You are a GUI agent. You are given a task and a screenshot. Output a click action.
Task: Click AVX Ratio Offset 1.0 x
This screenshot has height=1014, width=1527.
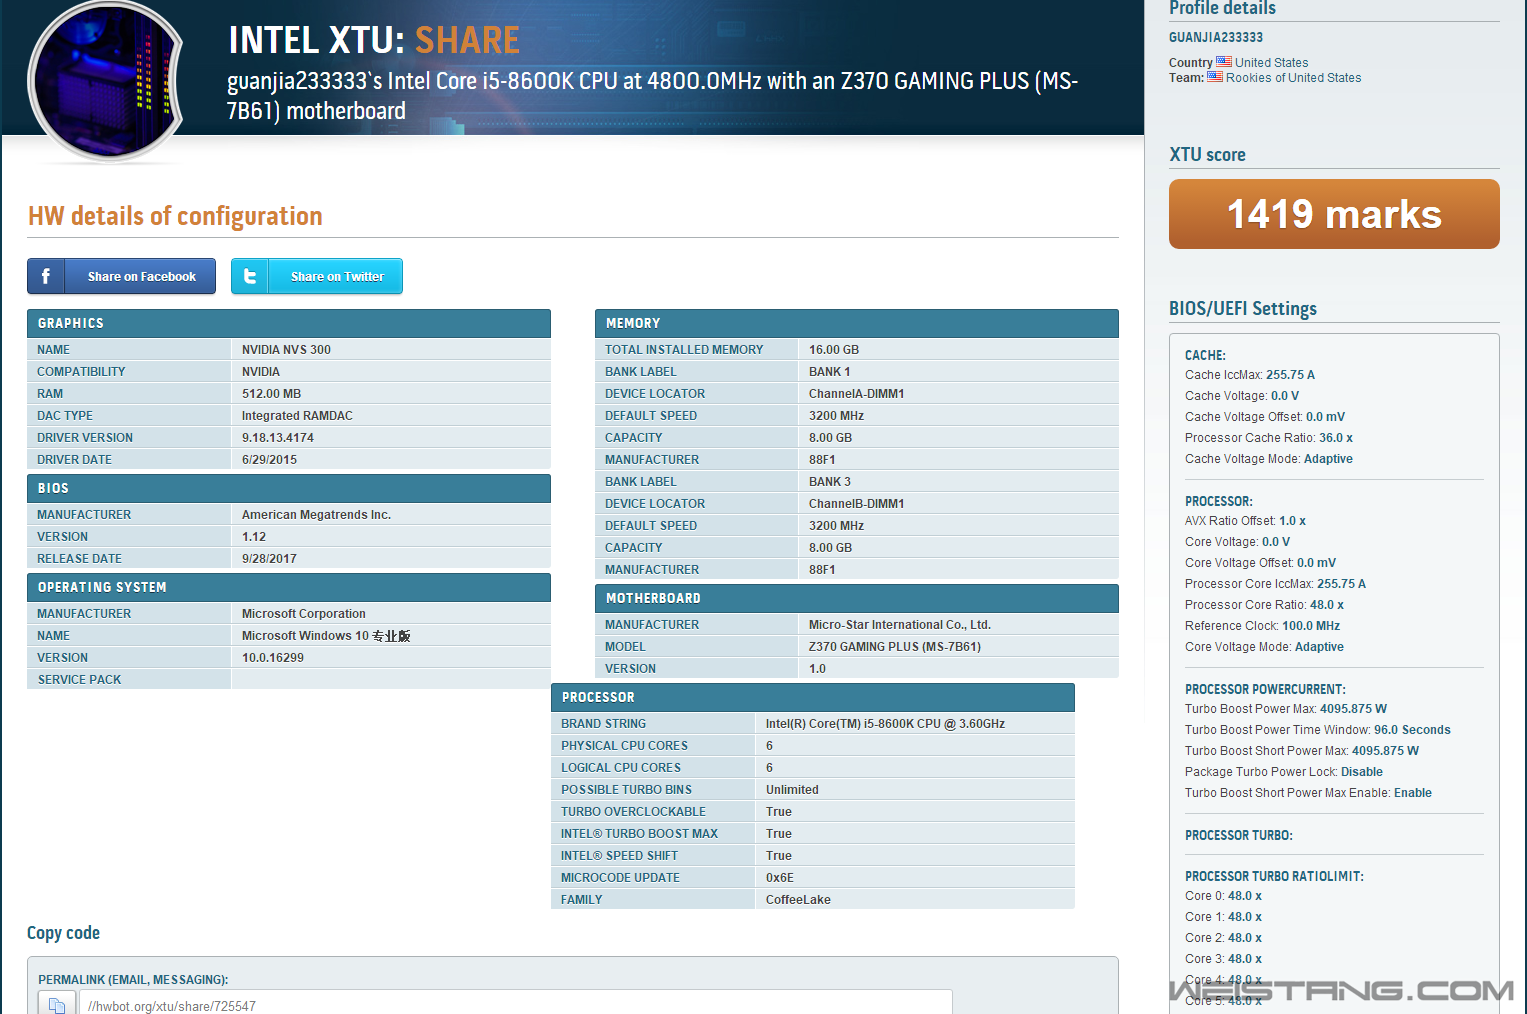pyautogui.click(x=1245, y=521)
